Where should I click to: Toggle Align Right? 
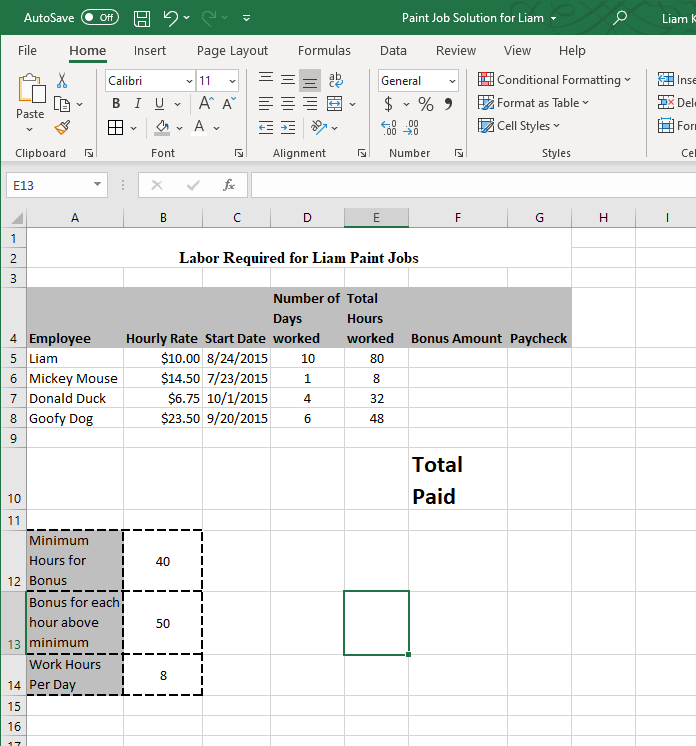[310, 103]
